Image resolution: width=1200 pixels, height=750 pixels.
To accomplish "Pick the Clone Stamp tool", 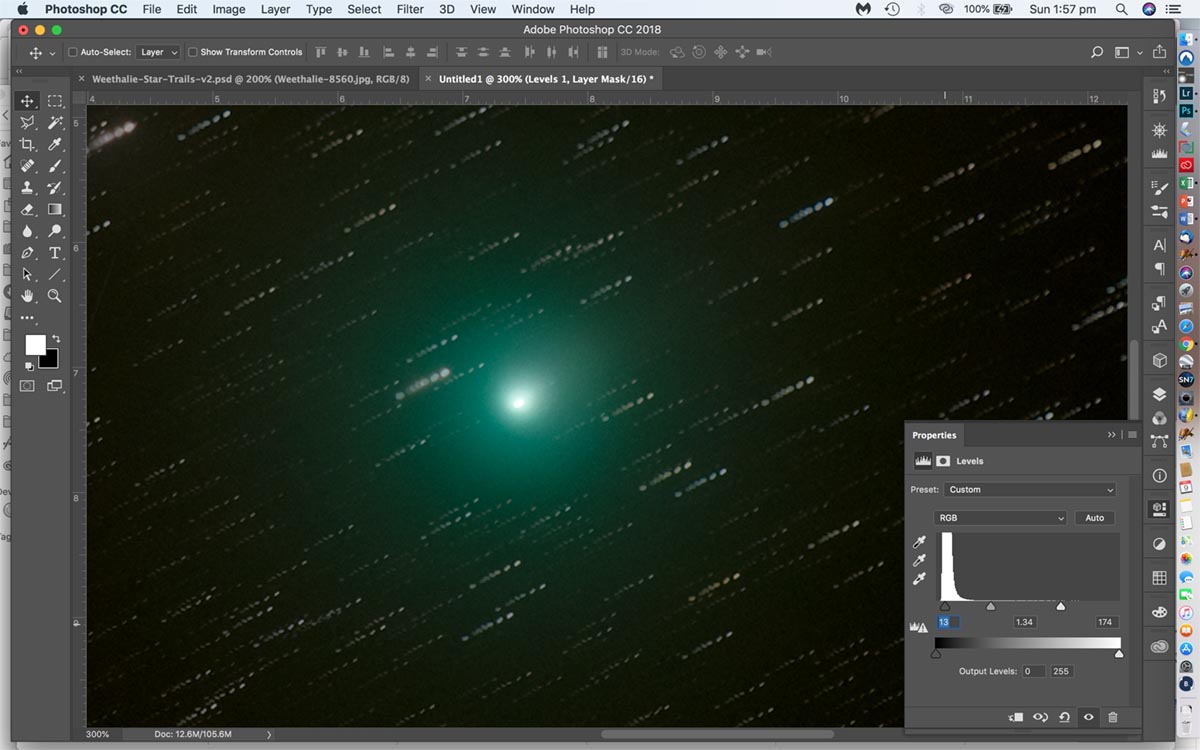I will [x=27, y=188].
